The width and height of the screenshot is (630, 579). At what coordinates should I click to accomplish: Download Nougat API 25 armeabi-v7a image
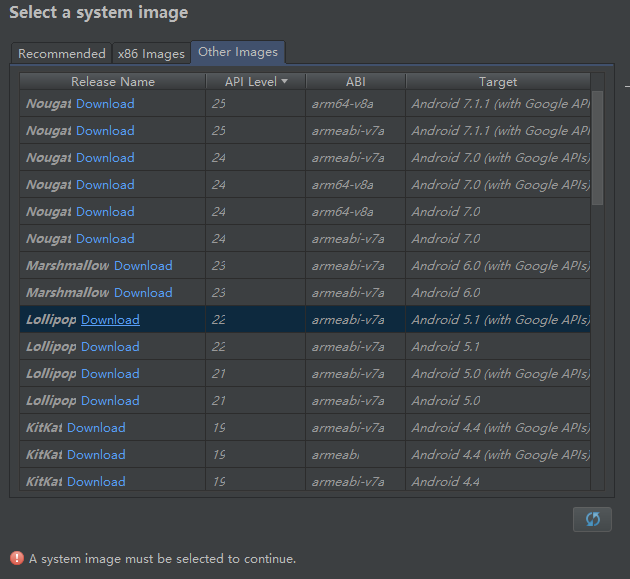(105, 131)
